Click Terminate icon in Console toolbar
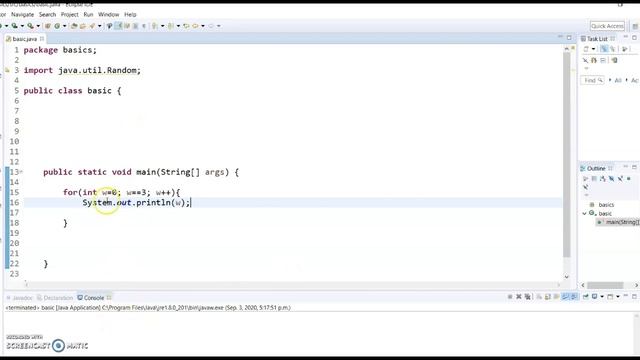The width and height of the screenshot is (640, 360). 510,297
